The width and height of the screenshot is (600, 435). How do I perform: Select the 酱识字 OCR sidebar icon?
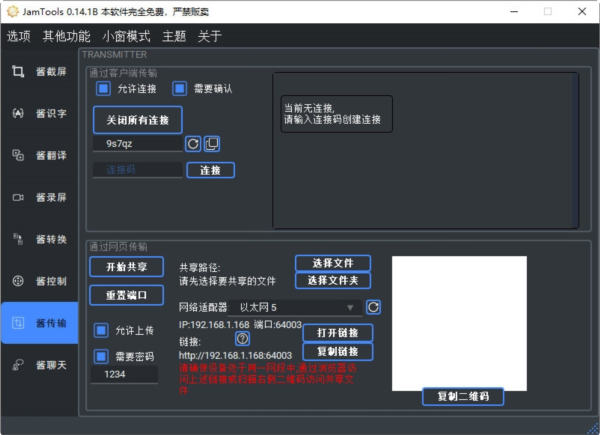coord(18,113)
